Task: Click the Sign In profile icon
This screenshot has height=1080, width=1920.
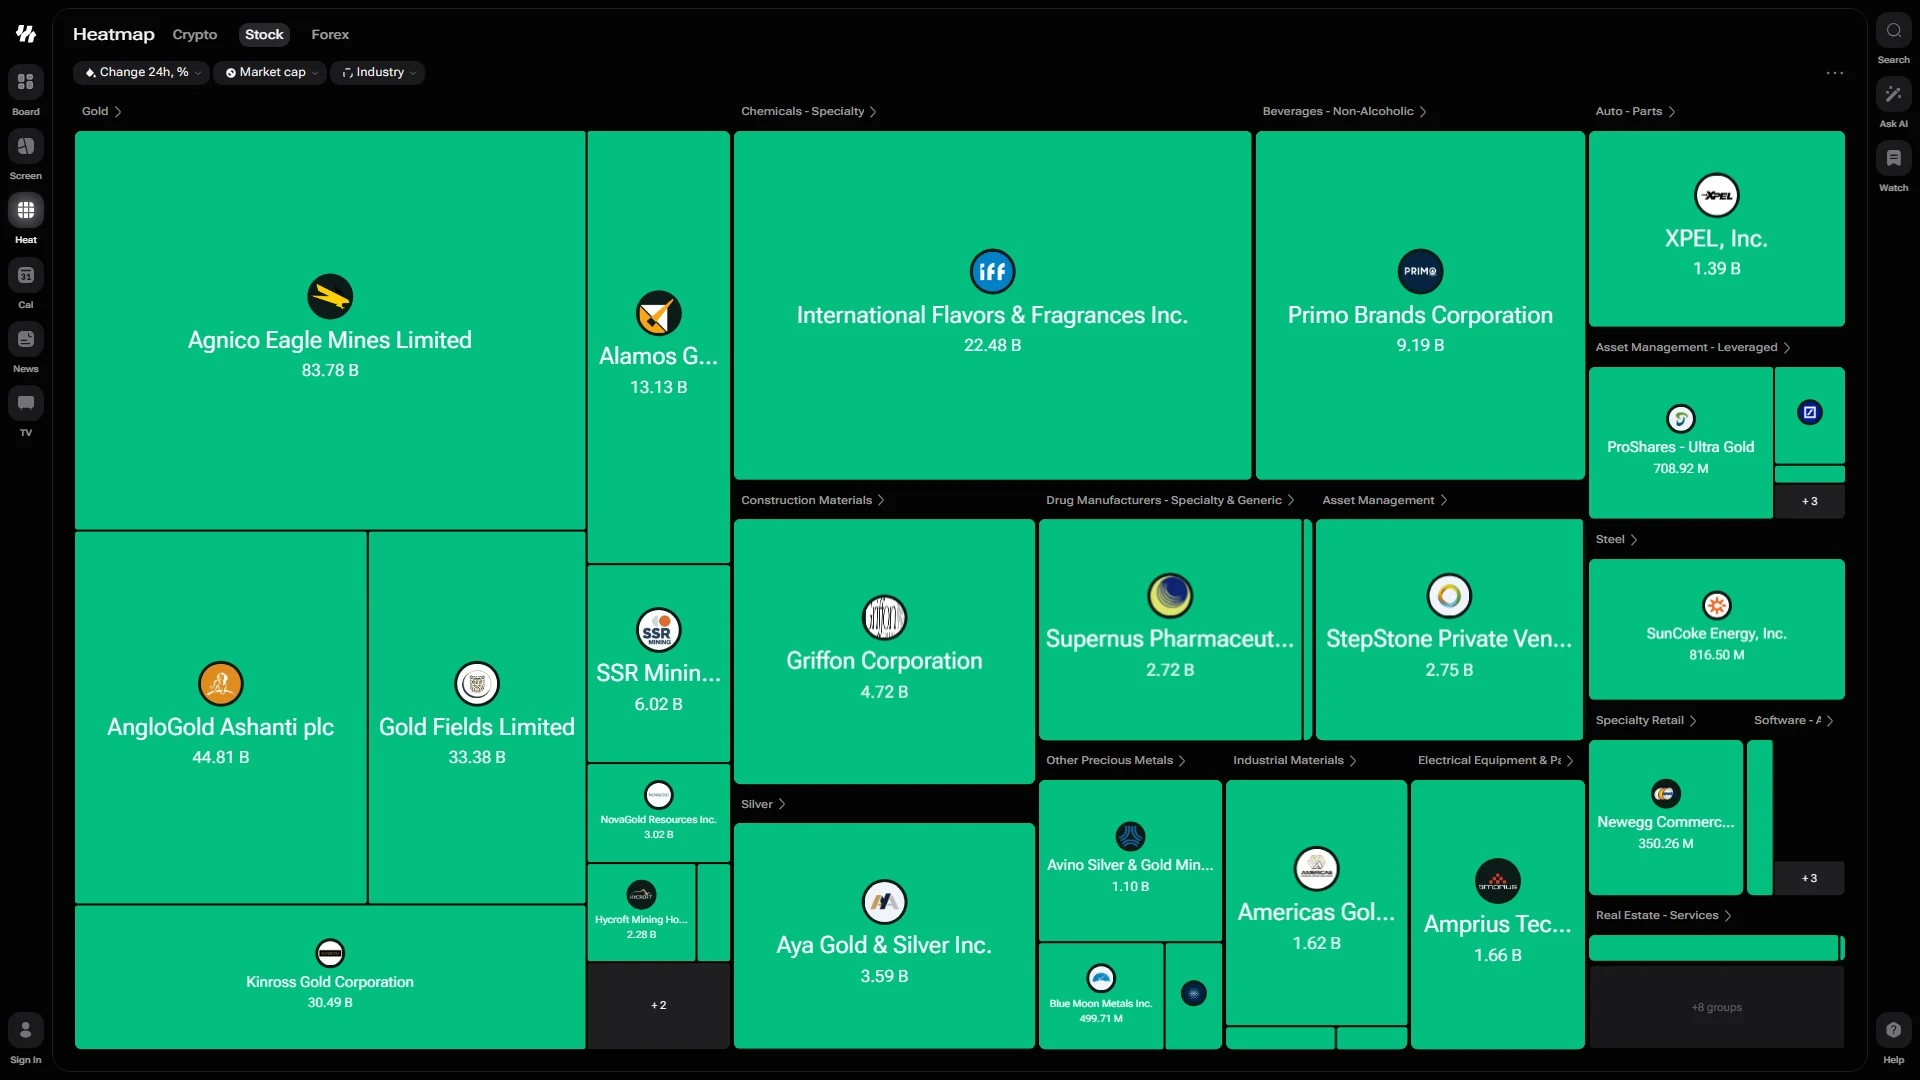Action: [x=26, y=1030]
